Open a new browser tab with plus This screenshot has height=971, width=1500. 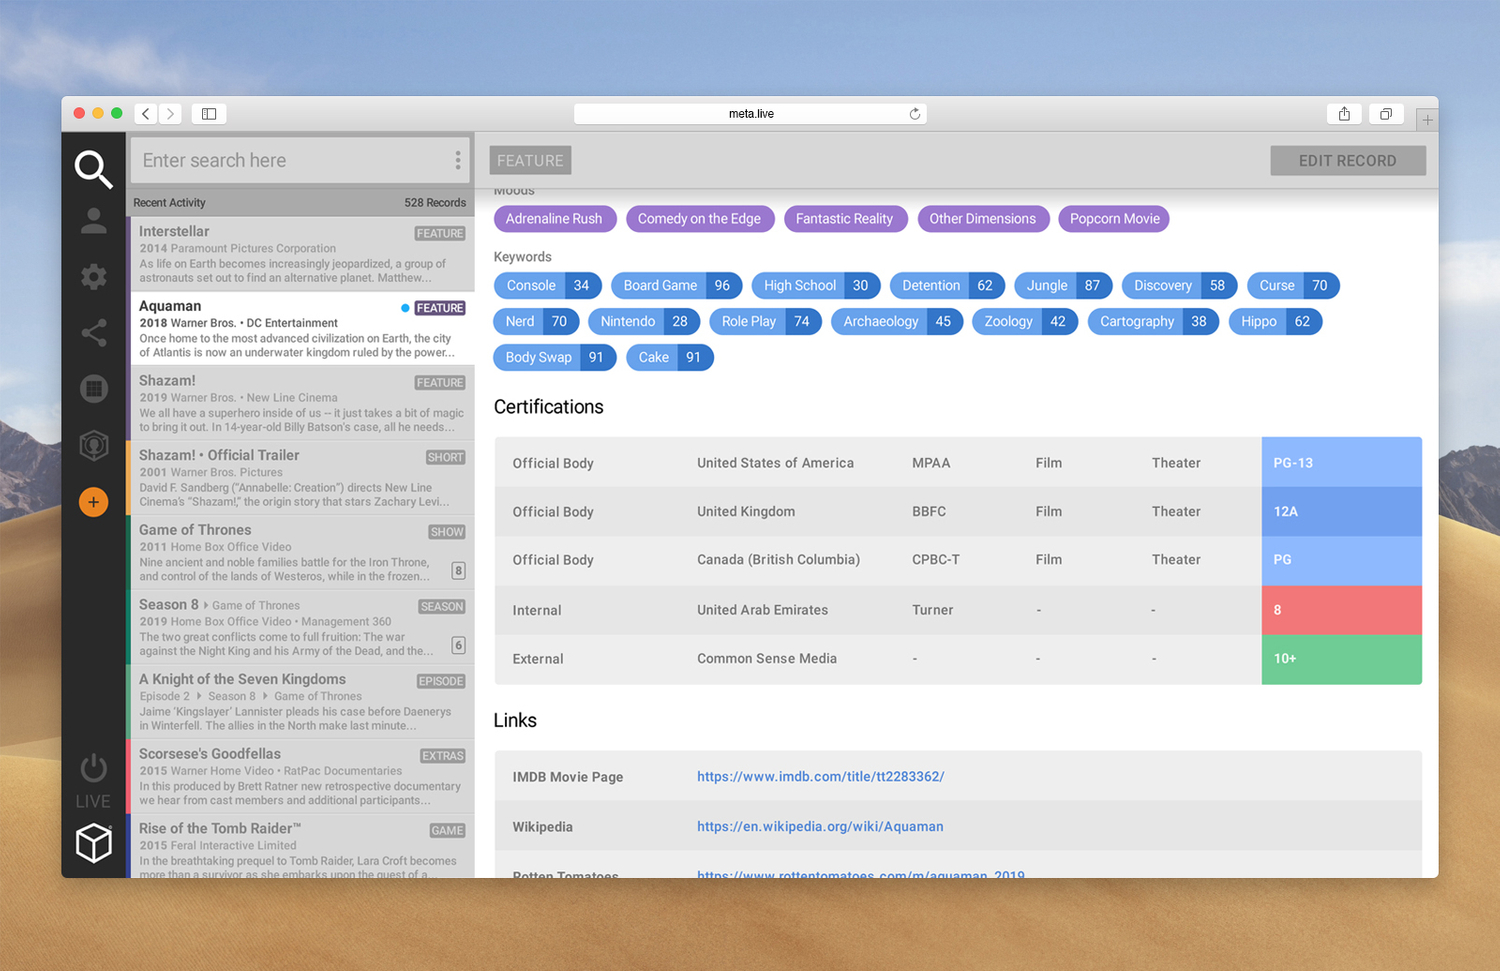pyautogui.click(x=1427, y=119)
